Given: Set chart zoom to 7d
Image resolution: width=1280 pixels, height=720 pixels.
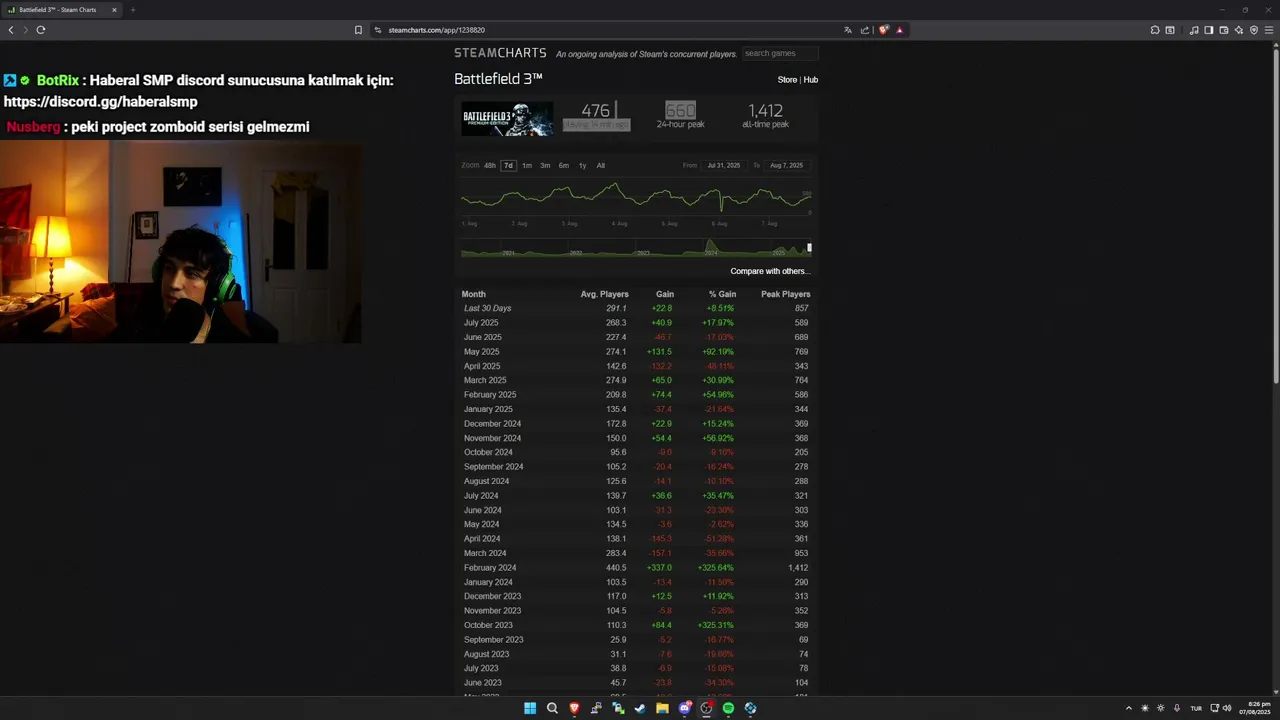Looking at the screenshot, I should (x=508, y=165).
